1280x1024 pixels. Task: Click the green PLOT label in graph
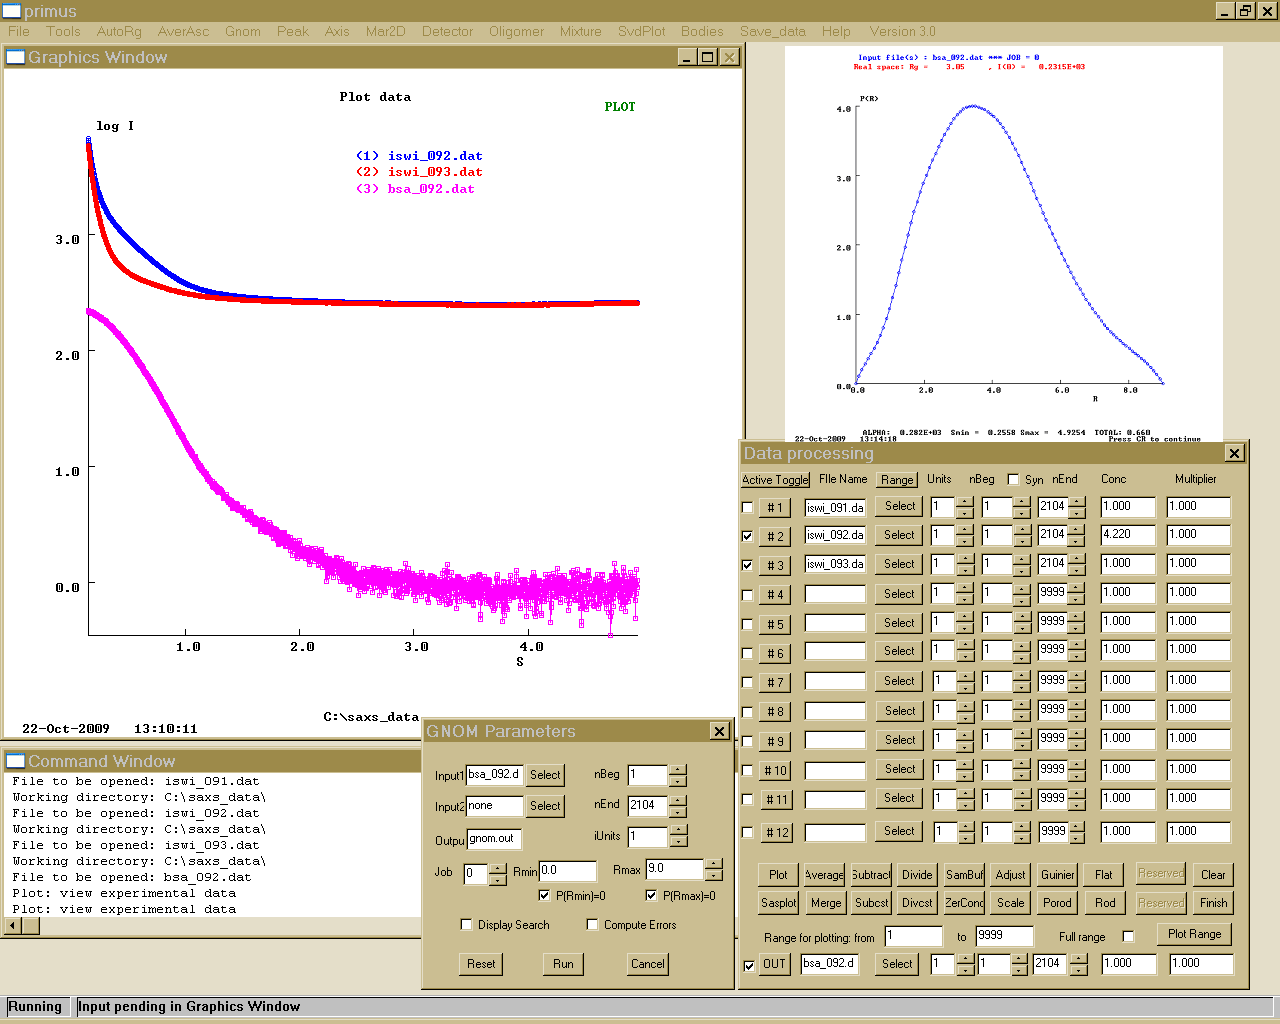[620, 107]
